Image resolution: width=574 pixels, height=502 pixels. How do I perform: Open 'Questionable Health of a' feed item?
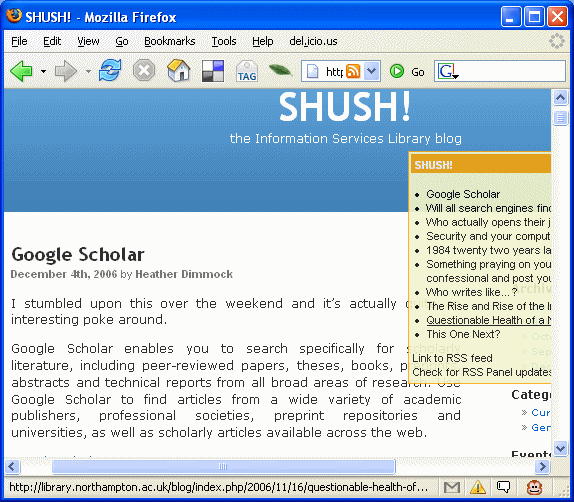coord(488,320)
